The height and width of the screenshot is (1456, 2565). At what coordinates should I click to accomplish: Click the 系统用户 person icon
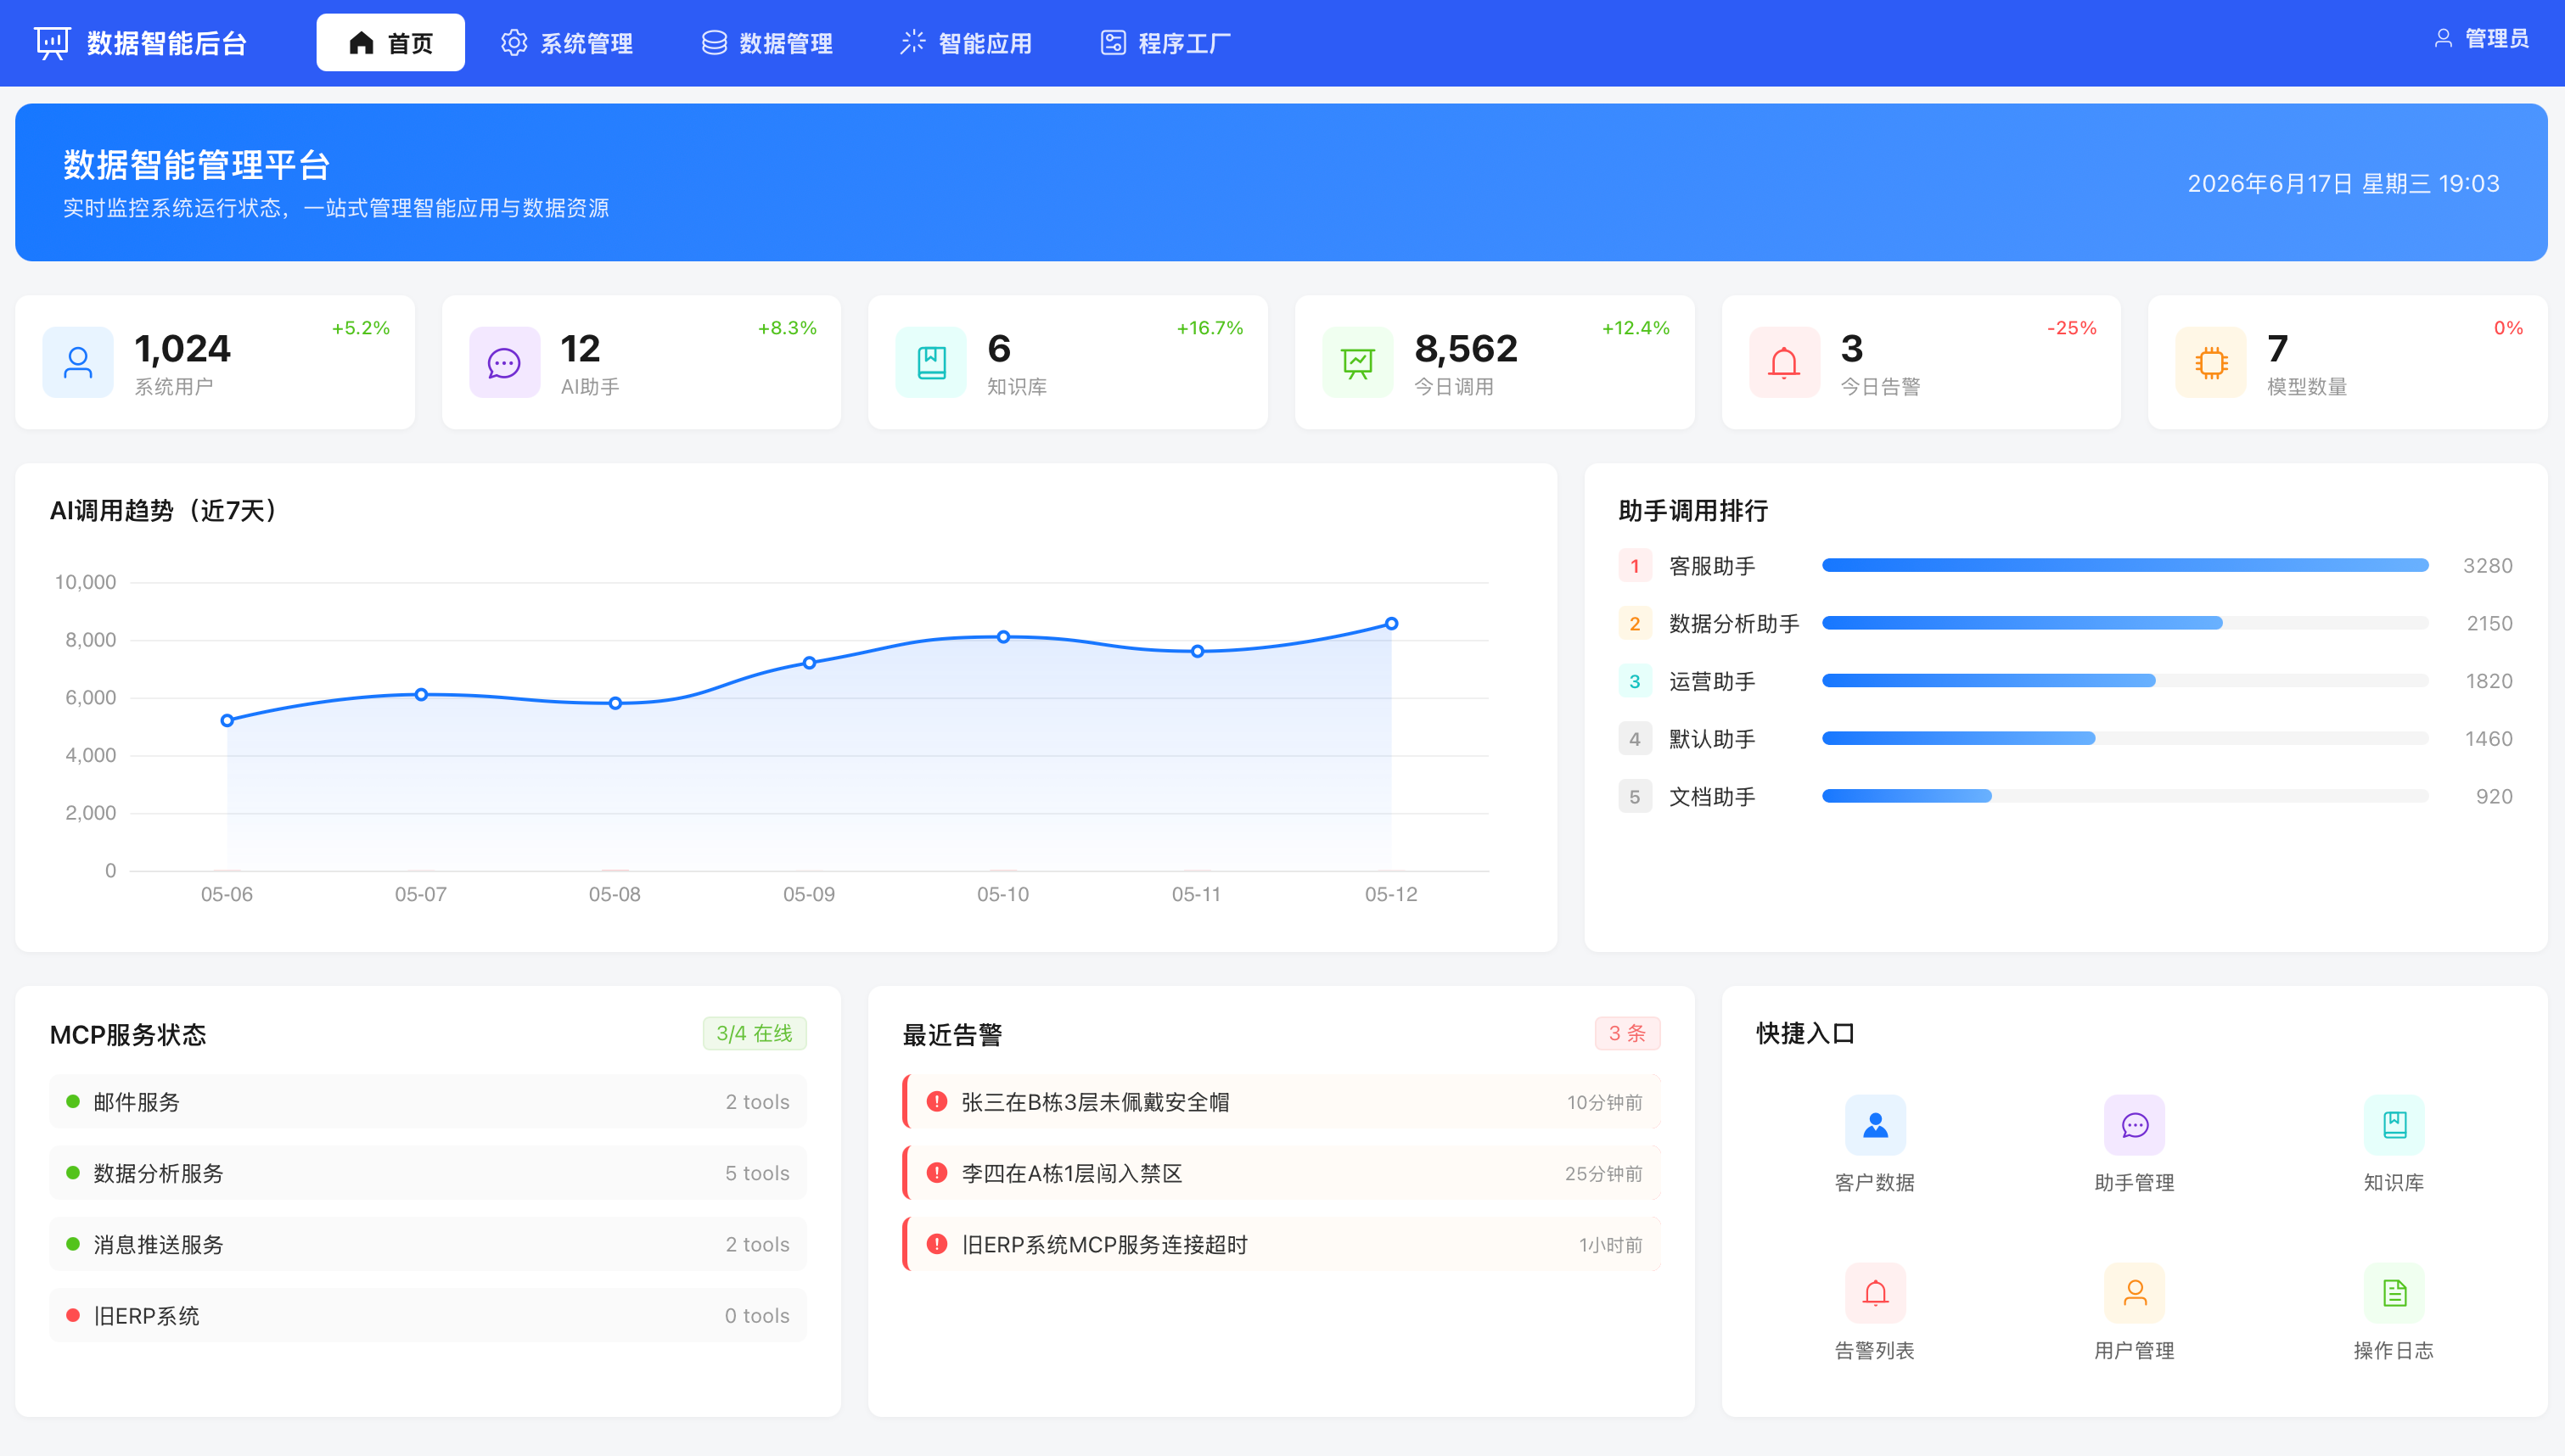coord(78,362)
